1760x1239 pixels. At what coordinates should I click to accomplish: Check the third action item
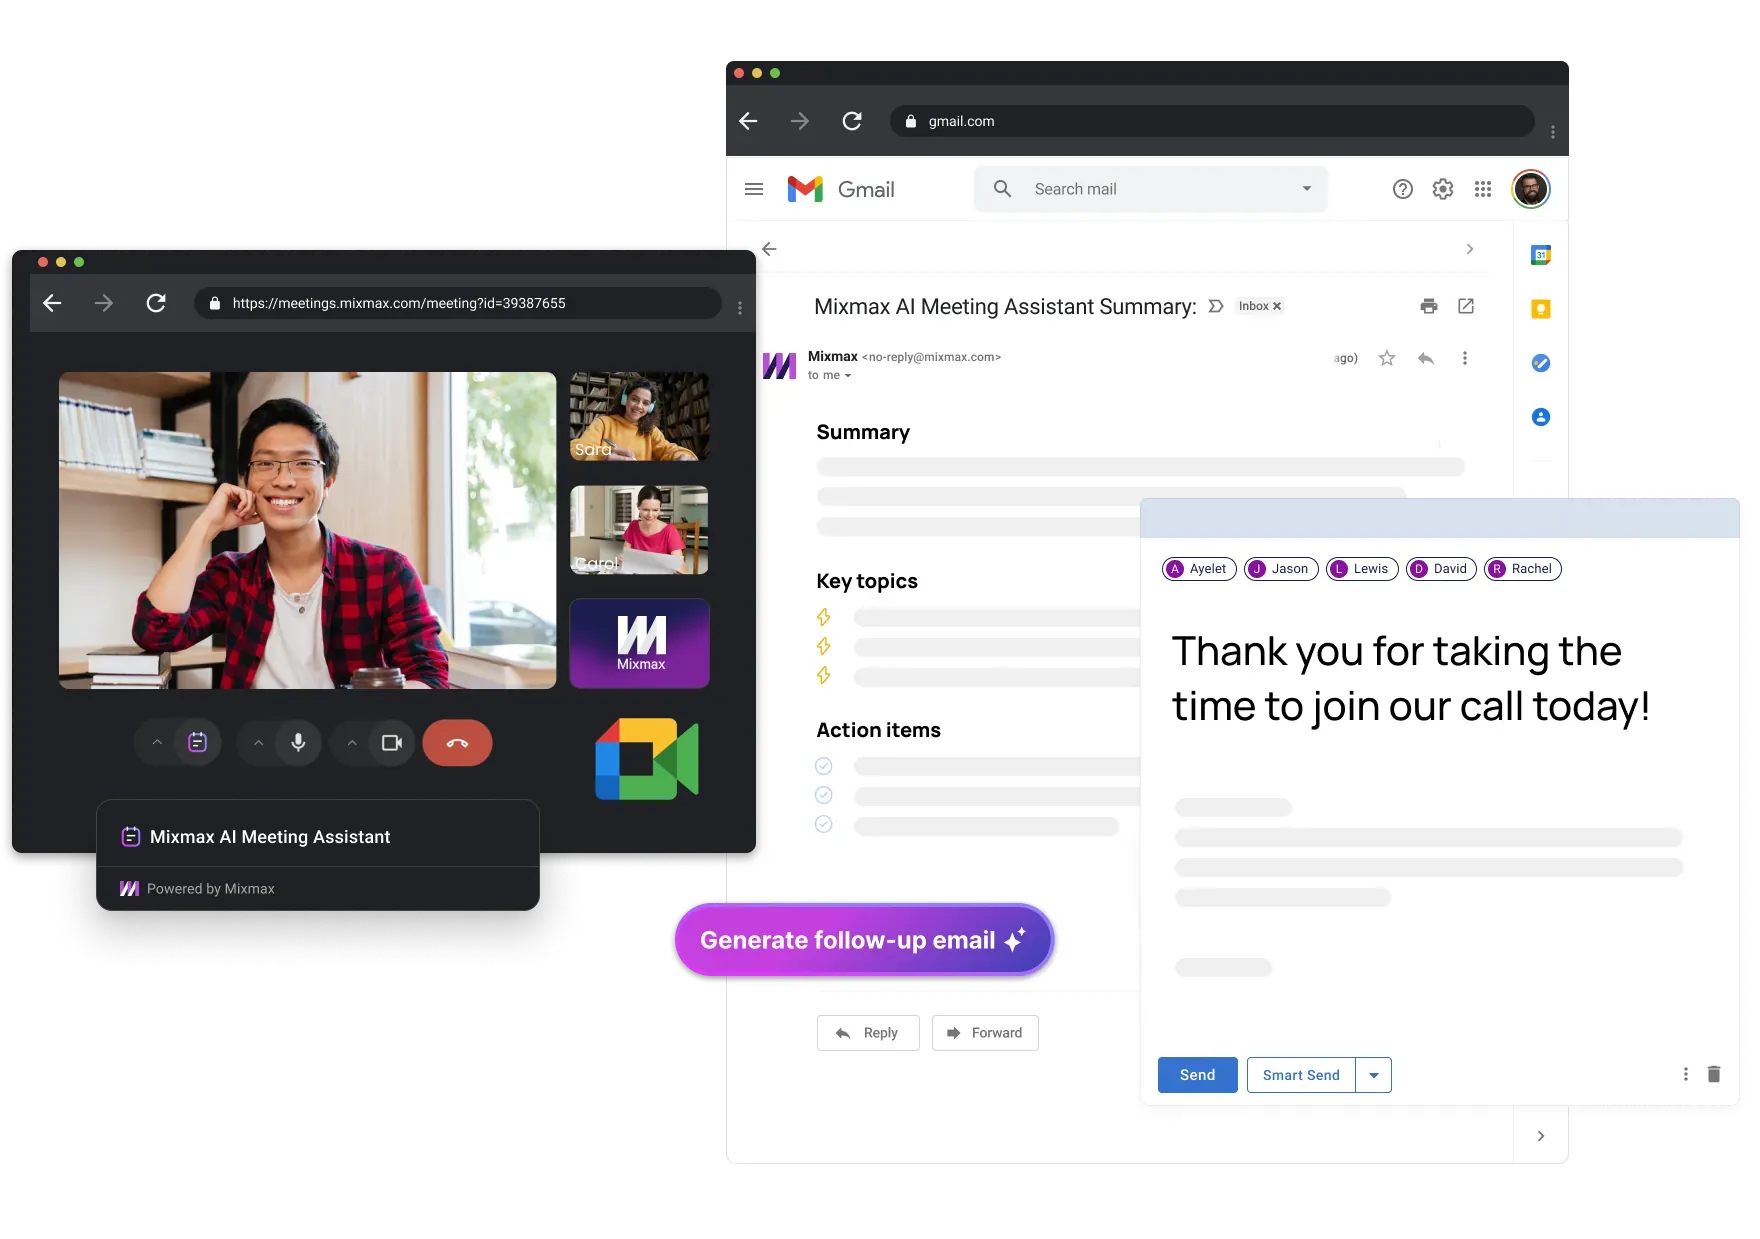coord(824,824)
